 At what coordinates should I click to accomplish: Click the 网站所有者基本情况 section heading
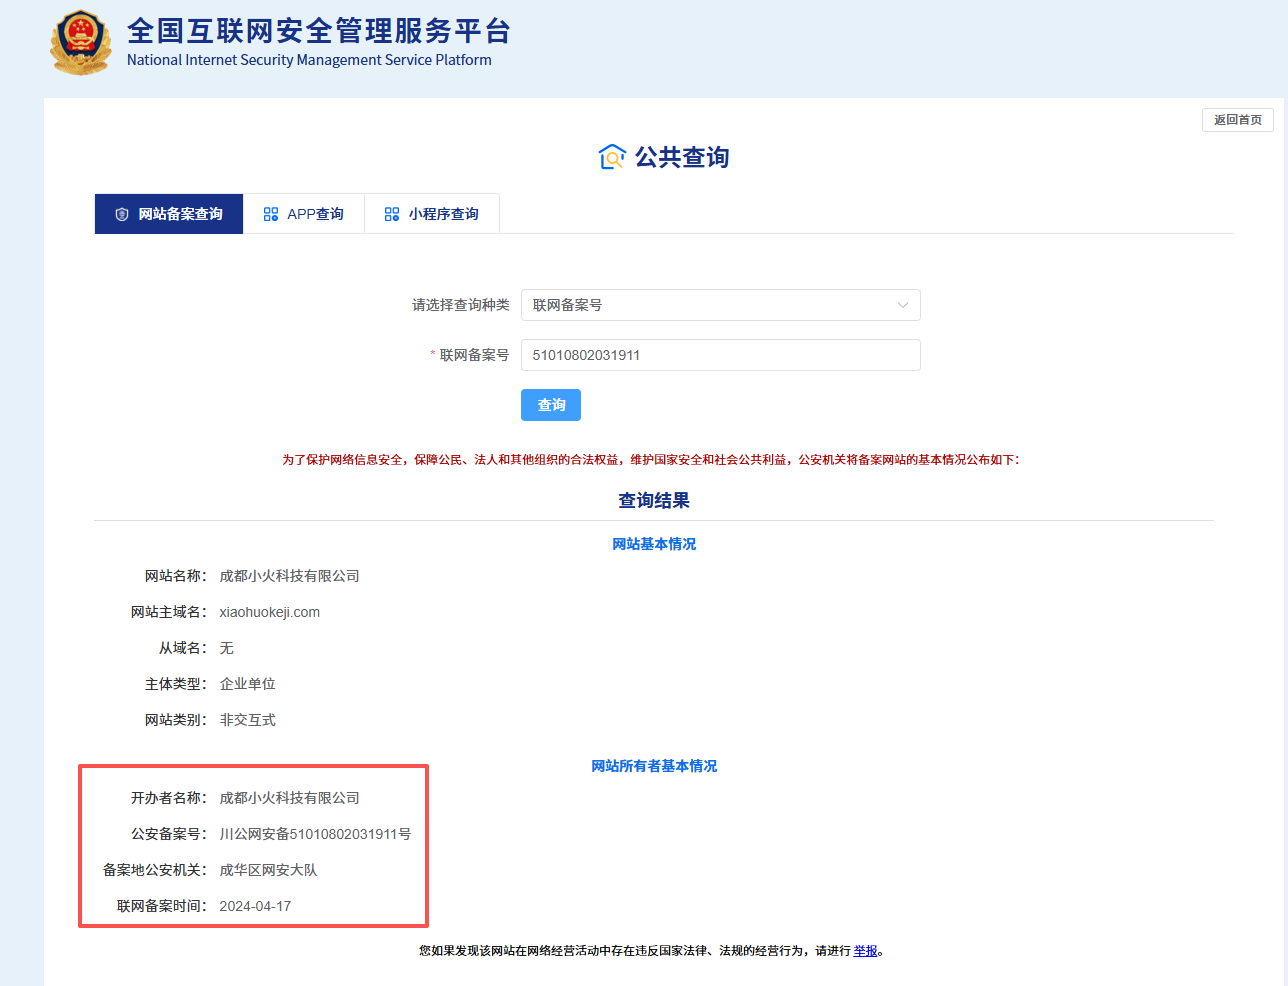click(x=654, y=766)
